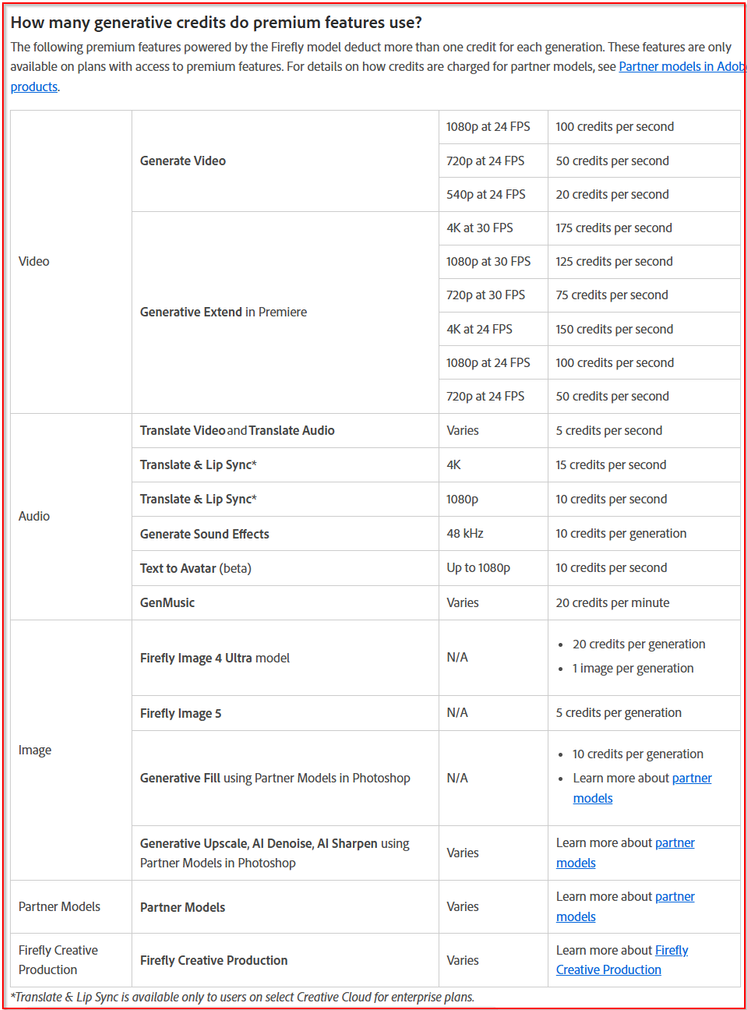The height and width of the screenshot is (1010, 747).
Task: Select the Text to Avatar (beta) cell
Action: (x=195, y=568)
